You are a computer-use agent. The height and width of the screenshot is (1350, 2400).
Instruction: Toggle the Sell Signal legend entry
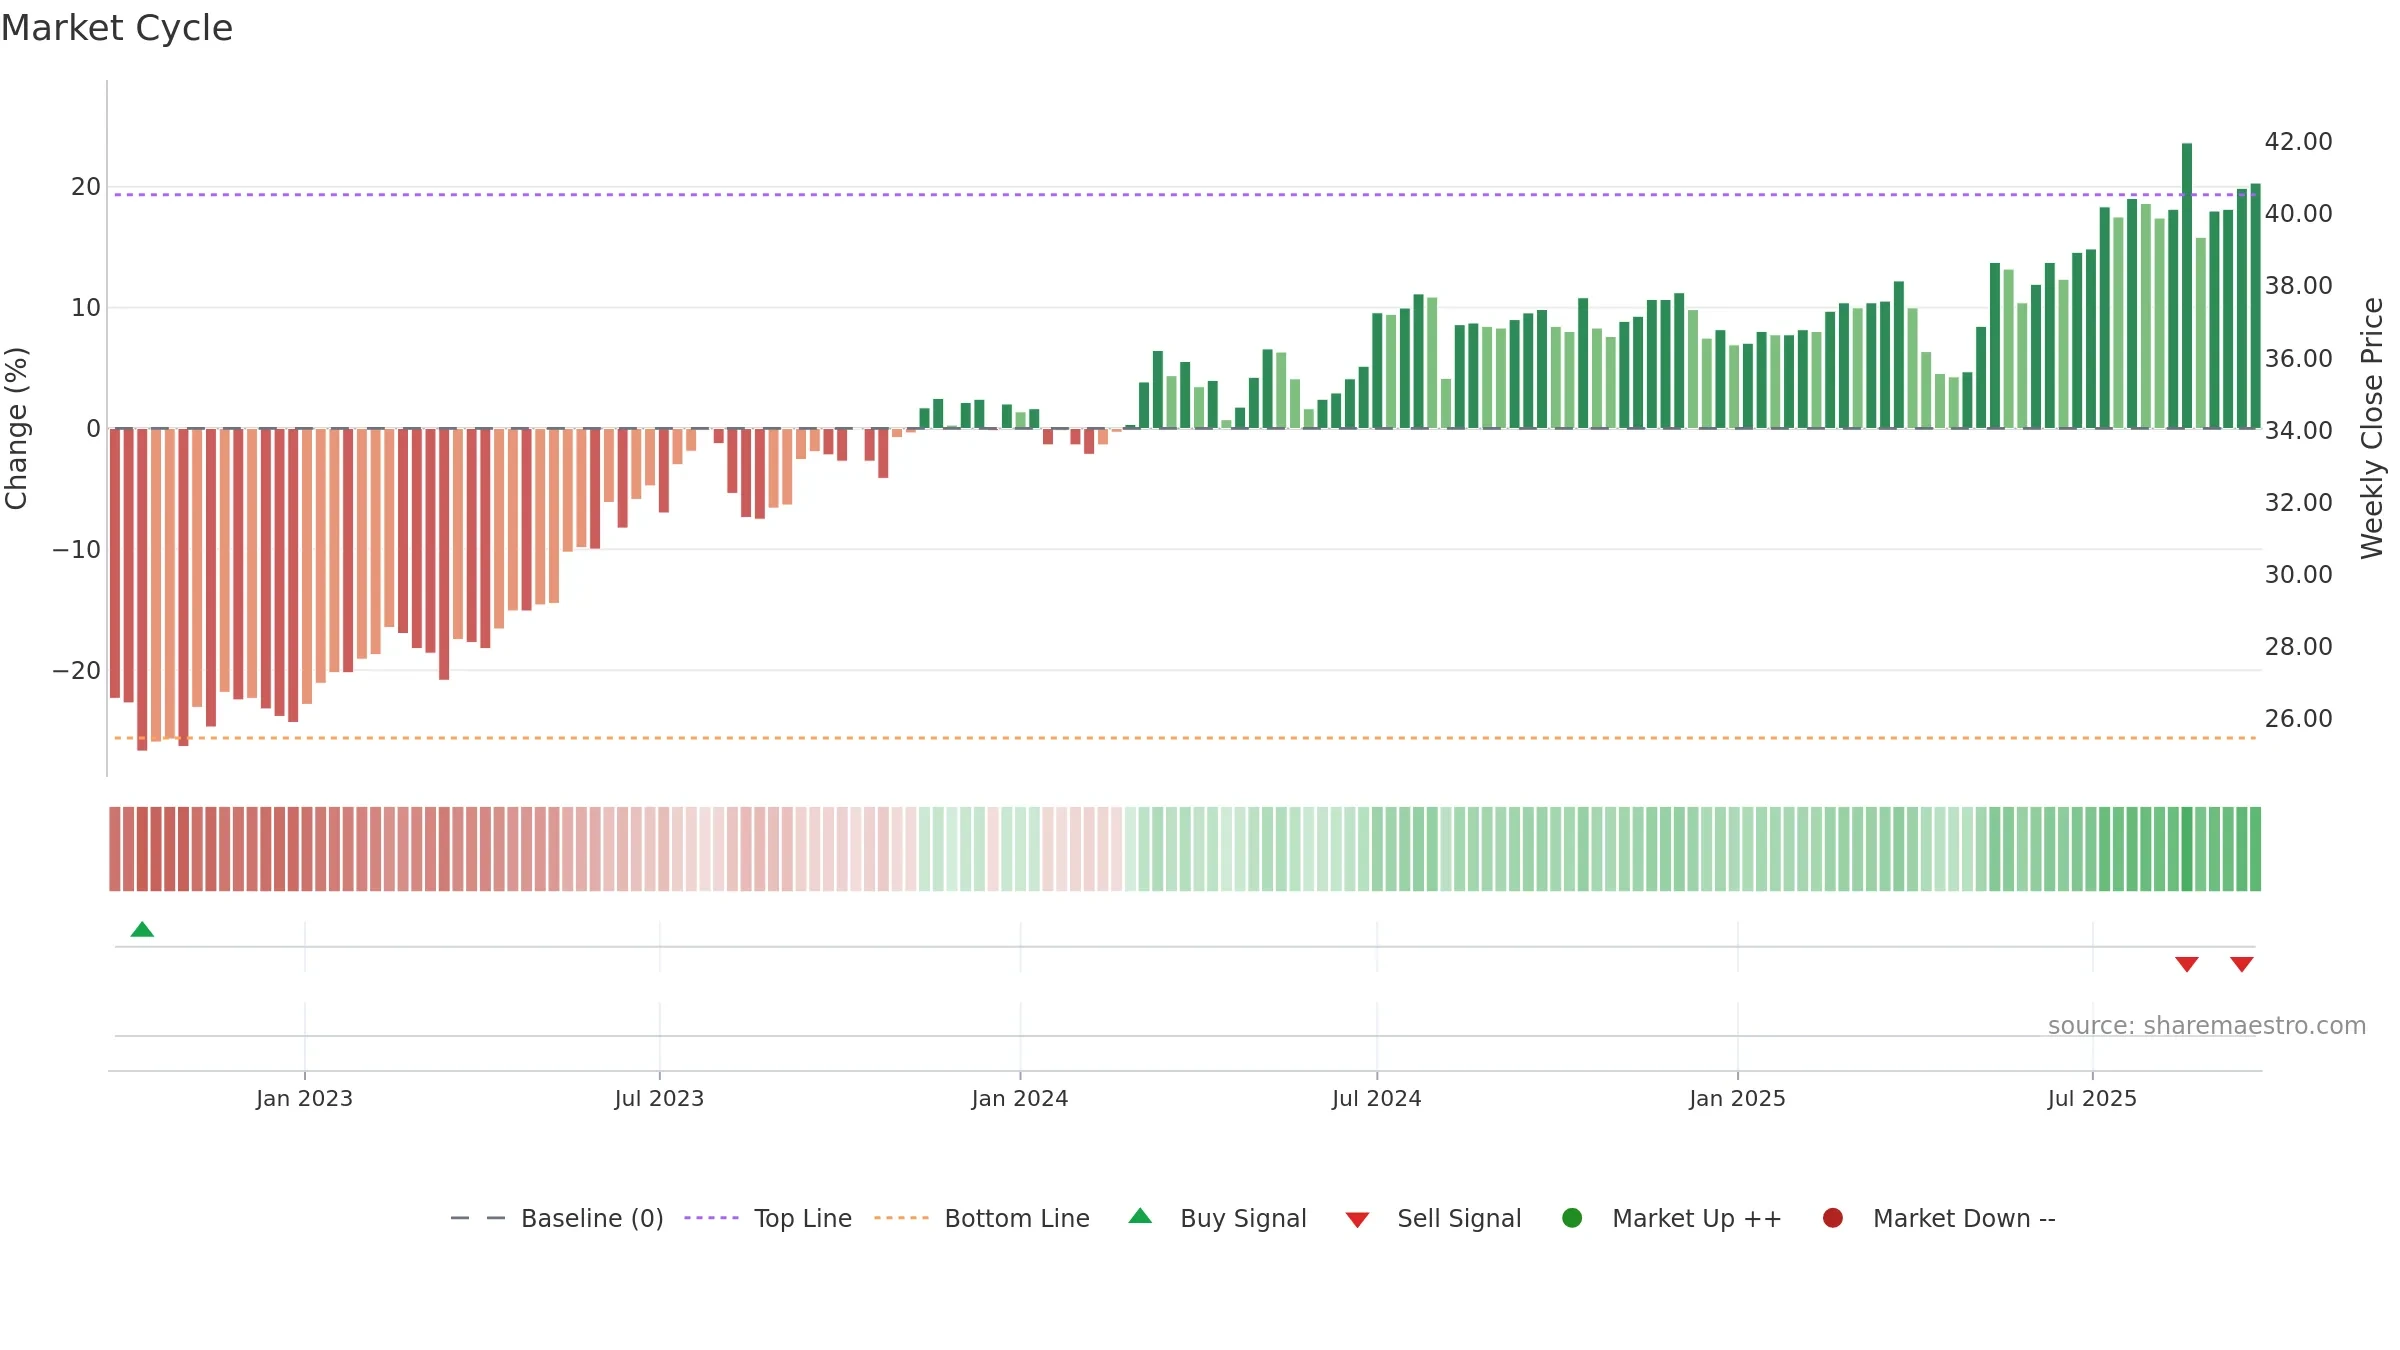click(1433, 1218)
